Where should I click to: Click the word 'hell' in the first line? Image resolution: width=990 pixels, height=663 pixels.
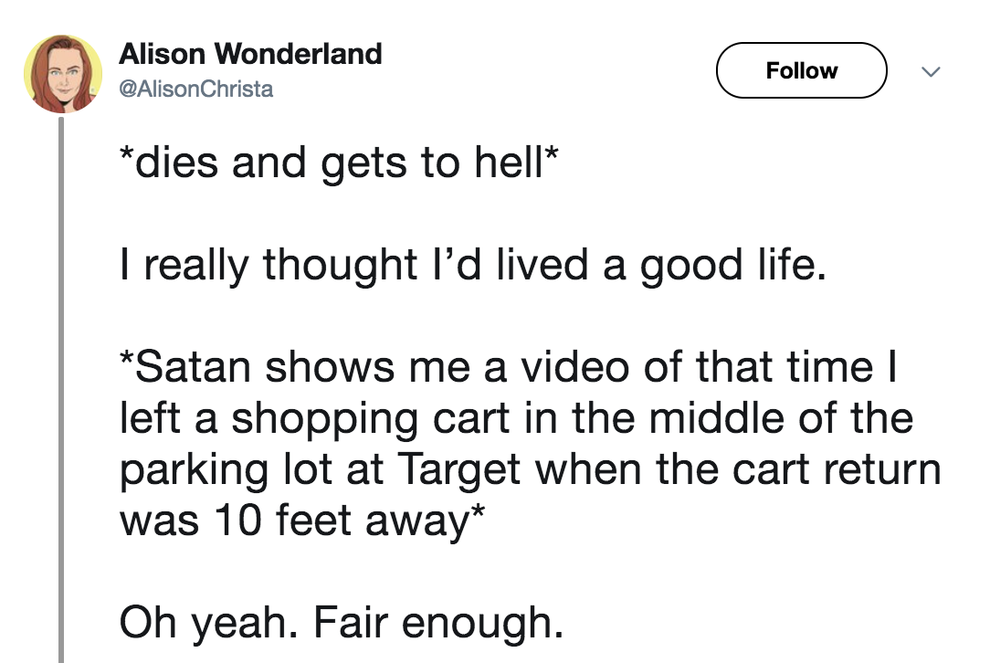tap(507, 162)
